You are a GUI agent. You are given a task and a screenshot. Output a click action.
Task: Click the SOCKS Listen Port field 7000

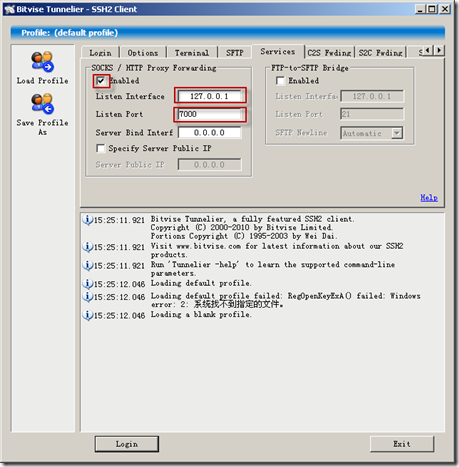209,114
